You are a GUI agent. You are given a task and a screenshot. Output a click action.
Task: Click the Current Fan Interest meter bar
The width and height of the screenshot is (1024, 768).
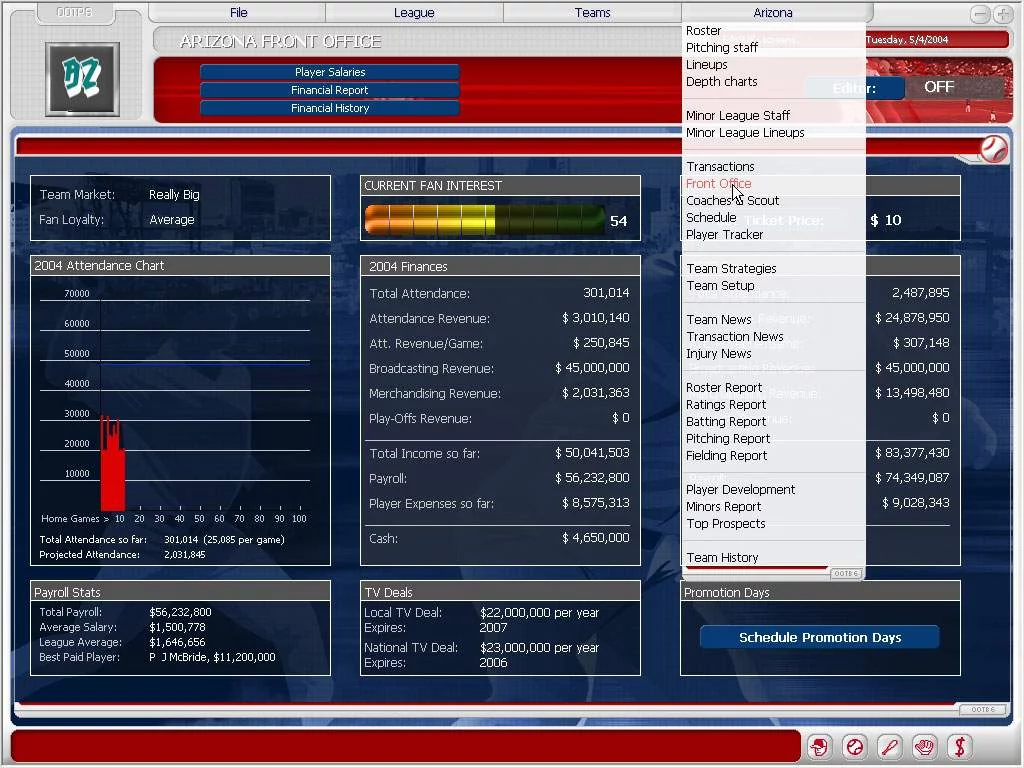point(485,220)
